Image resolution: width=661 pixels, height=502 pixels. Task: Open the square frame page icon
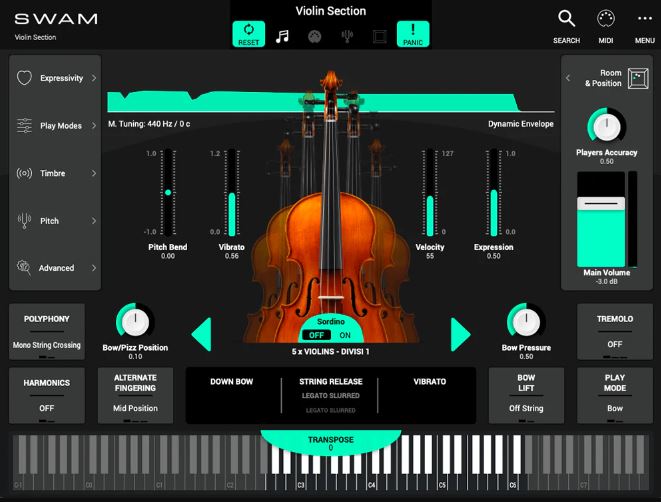point(379,37)
